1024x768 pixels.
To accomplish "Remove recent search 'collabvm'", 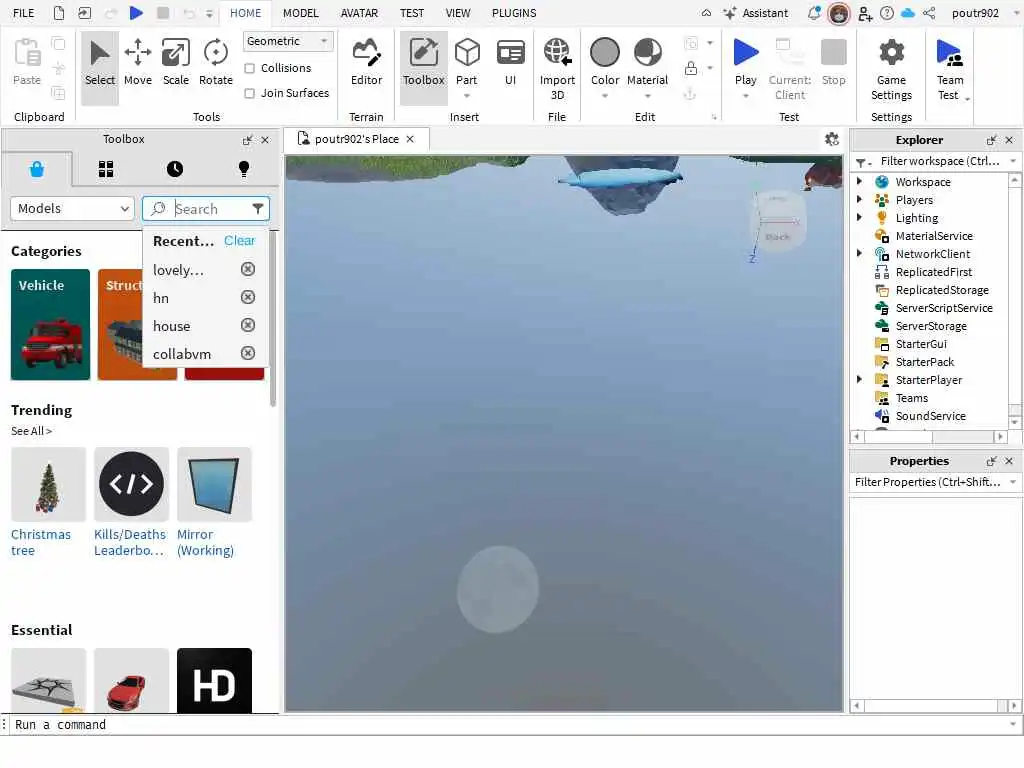I will (248, 353).
